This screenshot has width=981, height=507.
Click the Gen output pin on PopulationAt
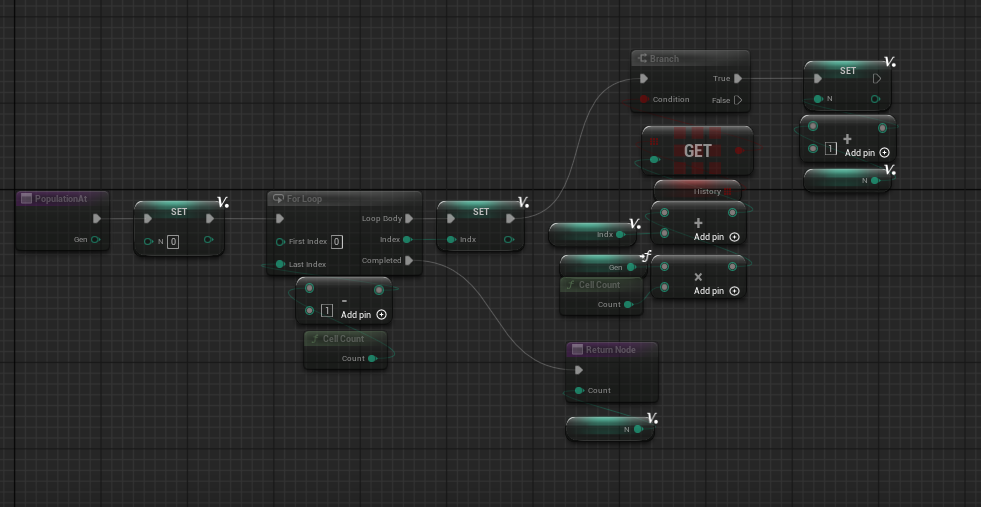click(95, 239)
